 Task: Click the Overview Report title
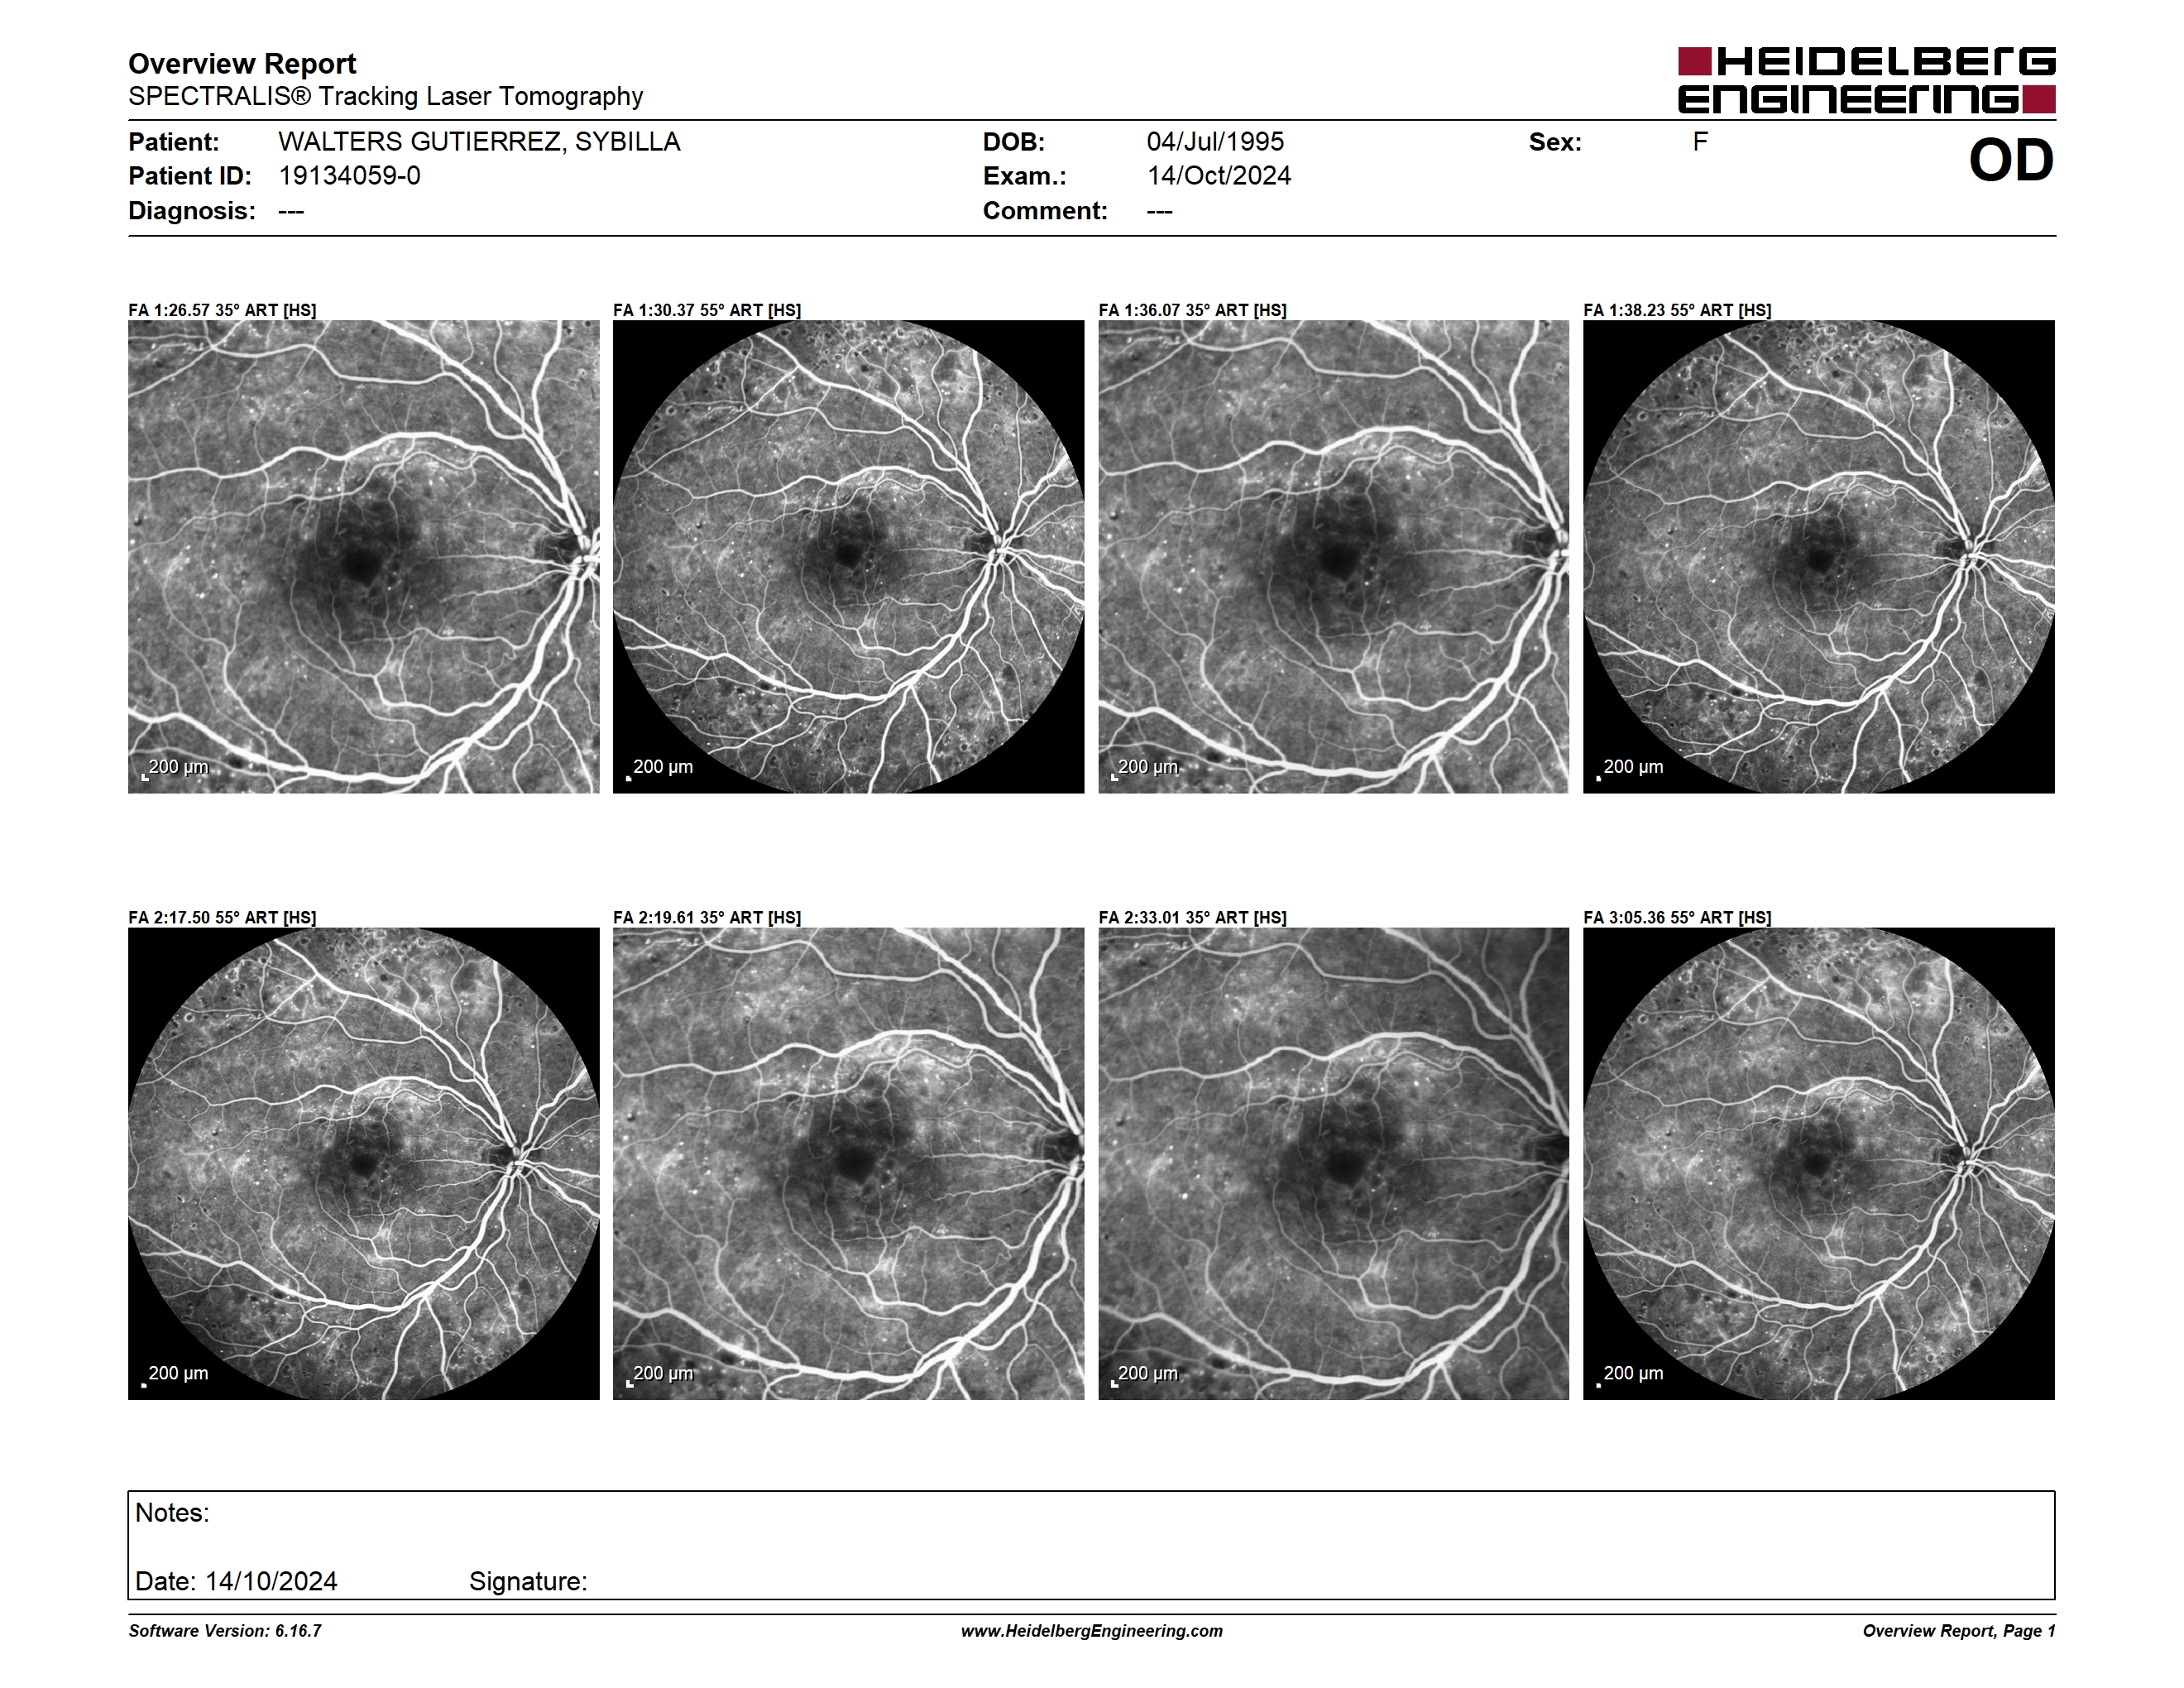[x=242, y=64]
